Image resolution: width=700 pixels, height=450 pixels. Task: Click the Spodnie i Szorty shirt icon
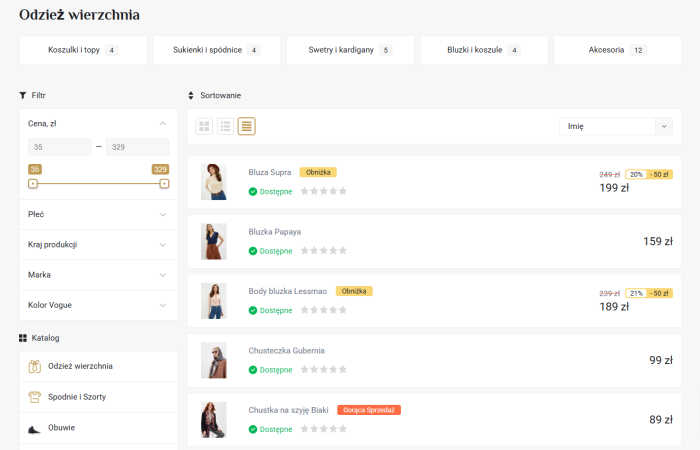pyautogui.click(x=35, y=396)
